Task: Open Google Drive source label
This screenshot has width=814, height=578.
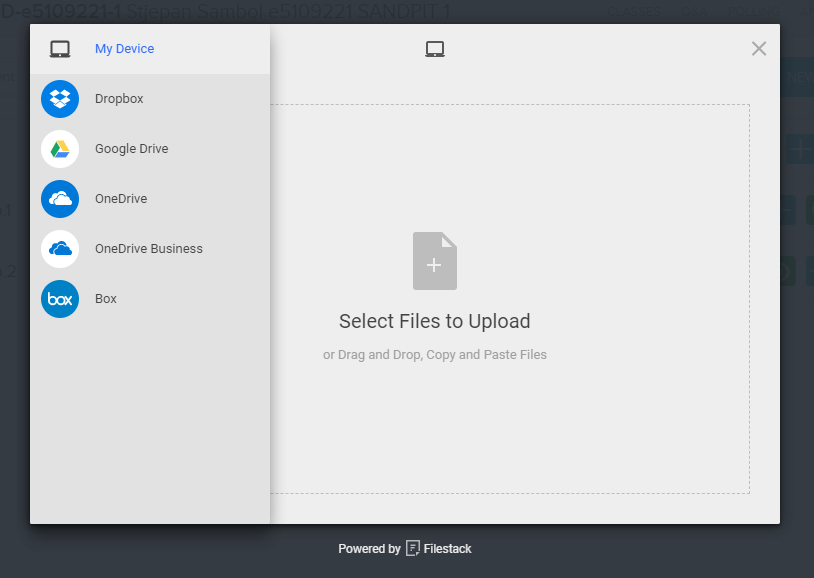Action: [131, 149]
